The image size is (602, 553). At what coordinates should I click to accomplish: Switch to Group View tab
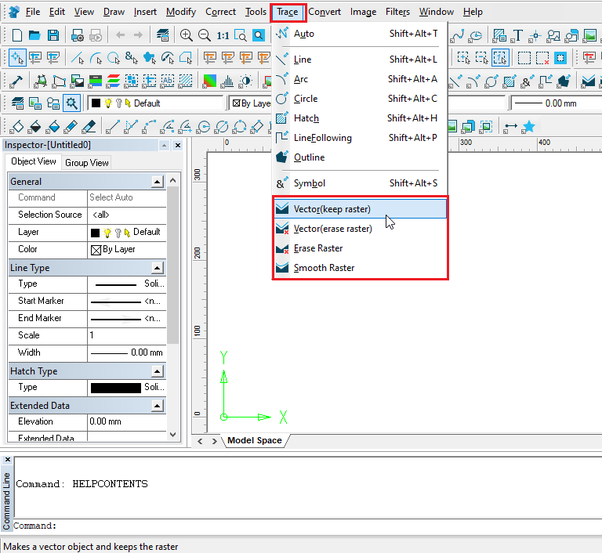click(x=87, y=163)
